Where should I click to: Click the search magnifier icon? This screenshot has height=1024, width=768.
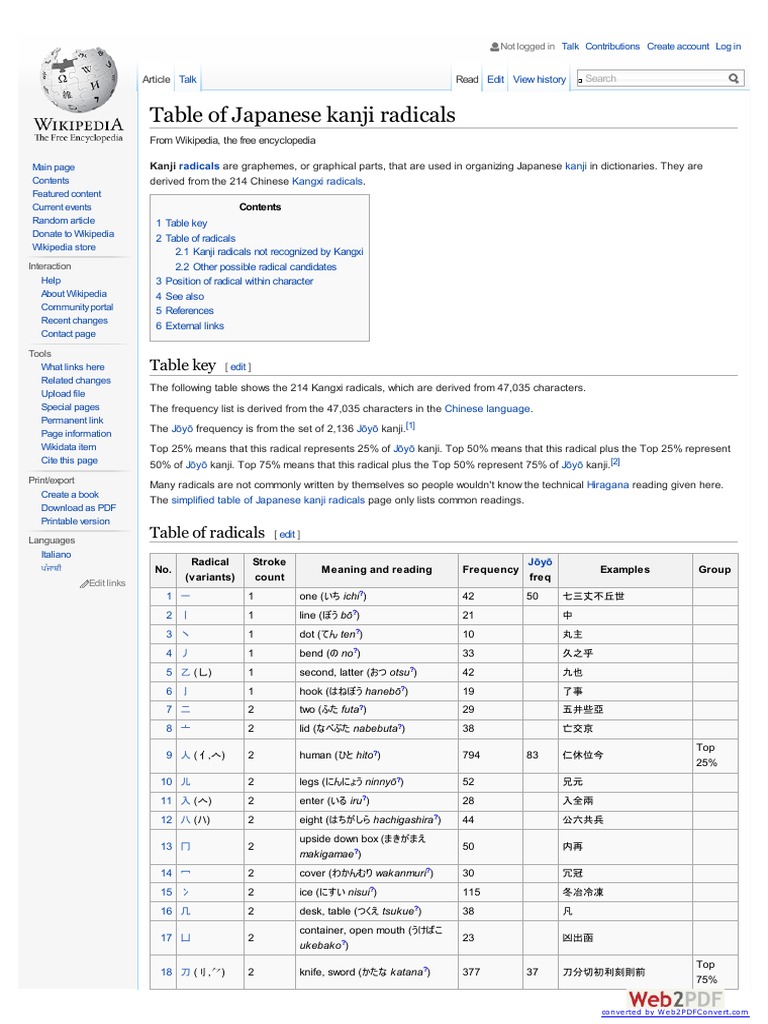733,78
